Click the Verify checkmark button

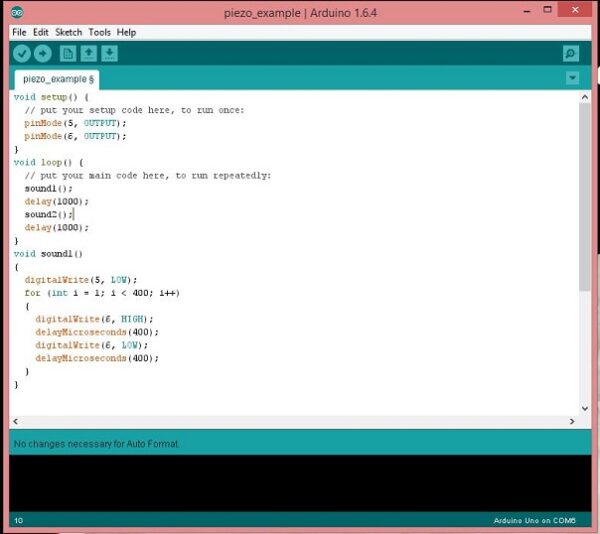click(x=22, y=54)
